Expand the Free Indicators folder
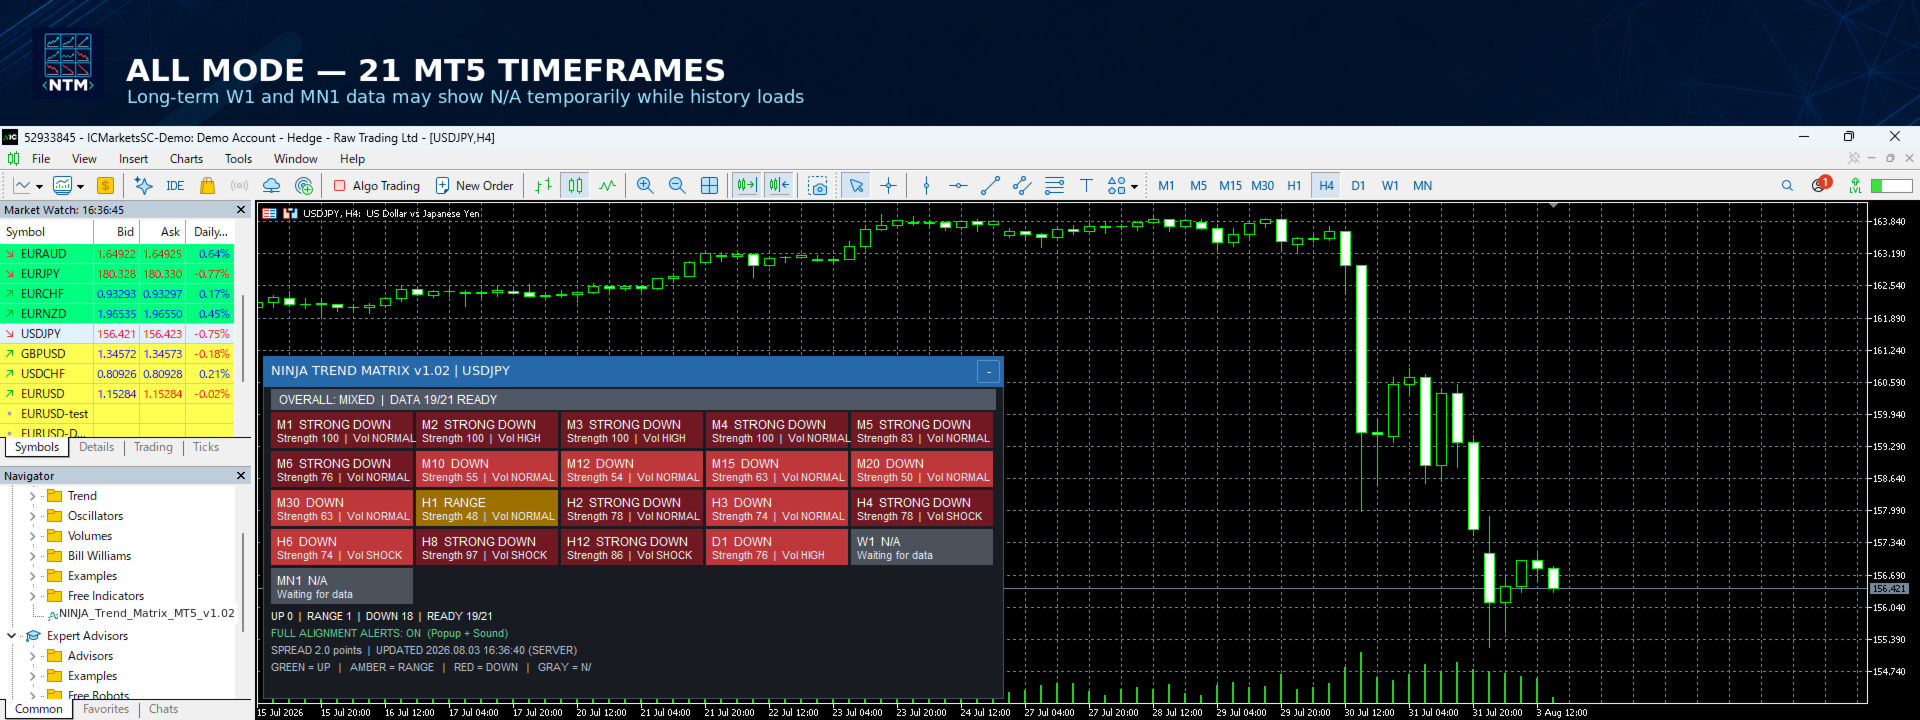This screenshot has width=1920, height=720. (33, 596)
